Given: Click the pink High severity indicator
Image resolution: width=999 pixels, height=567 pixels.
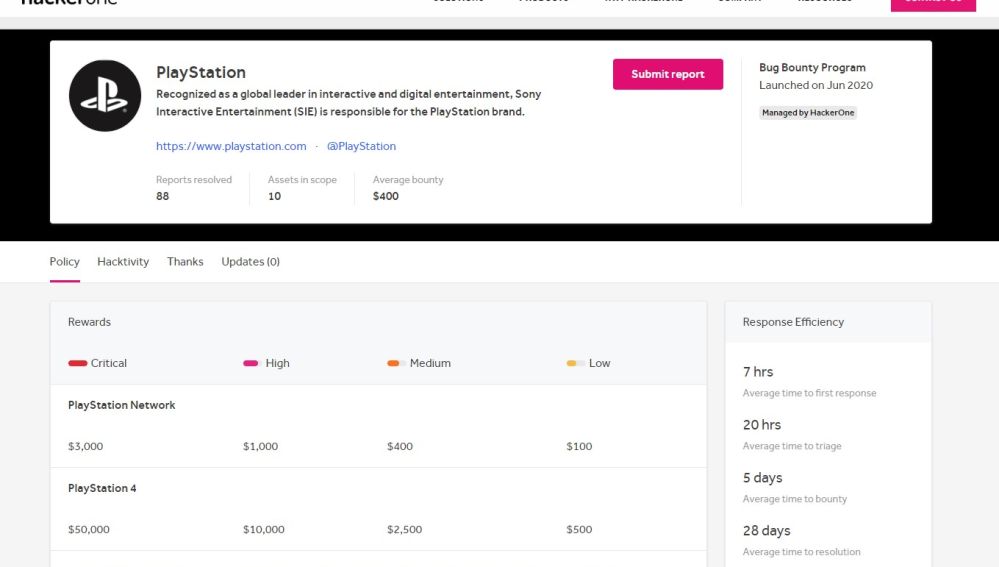Looking at the screenshot, I should point(251,363).
